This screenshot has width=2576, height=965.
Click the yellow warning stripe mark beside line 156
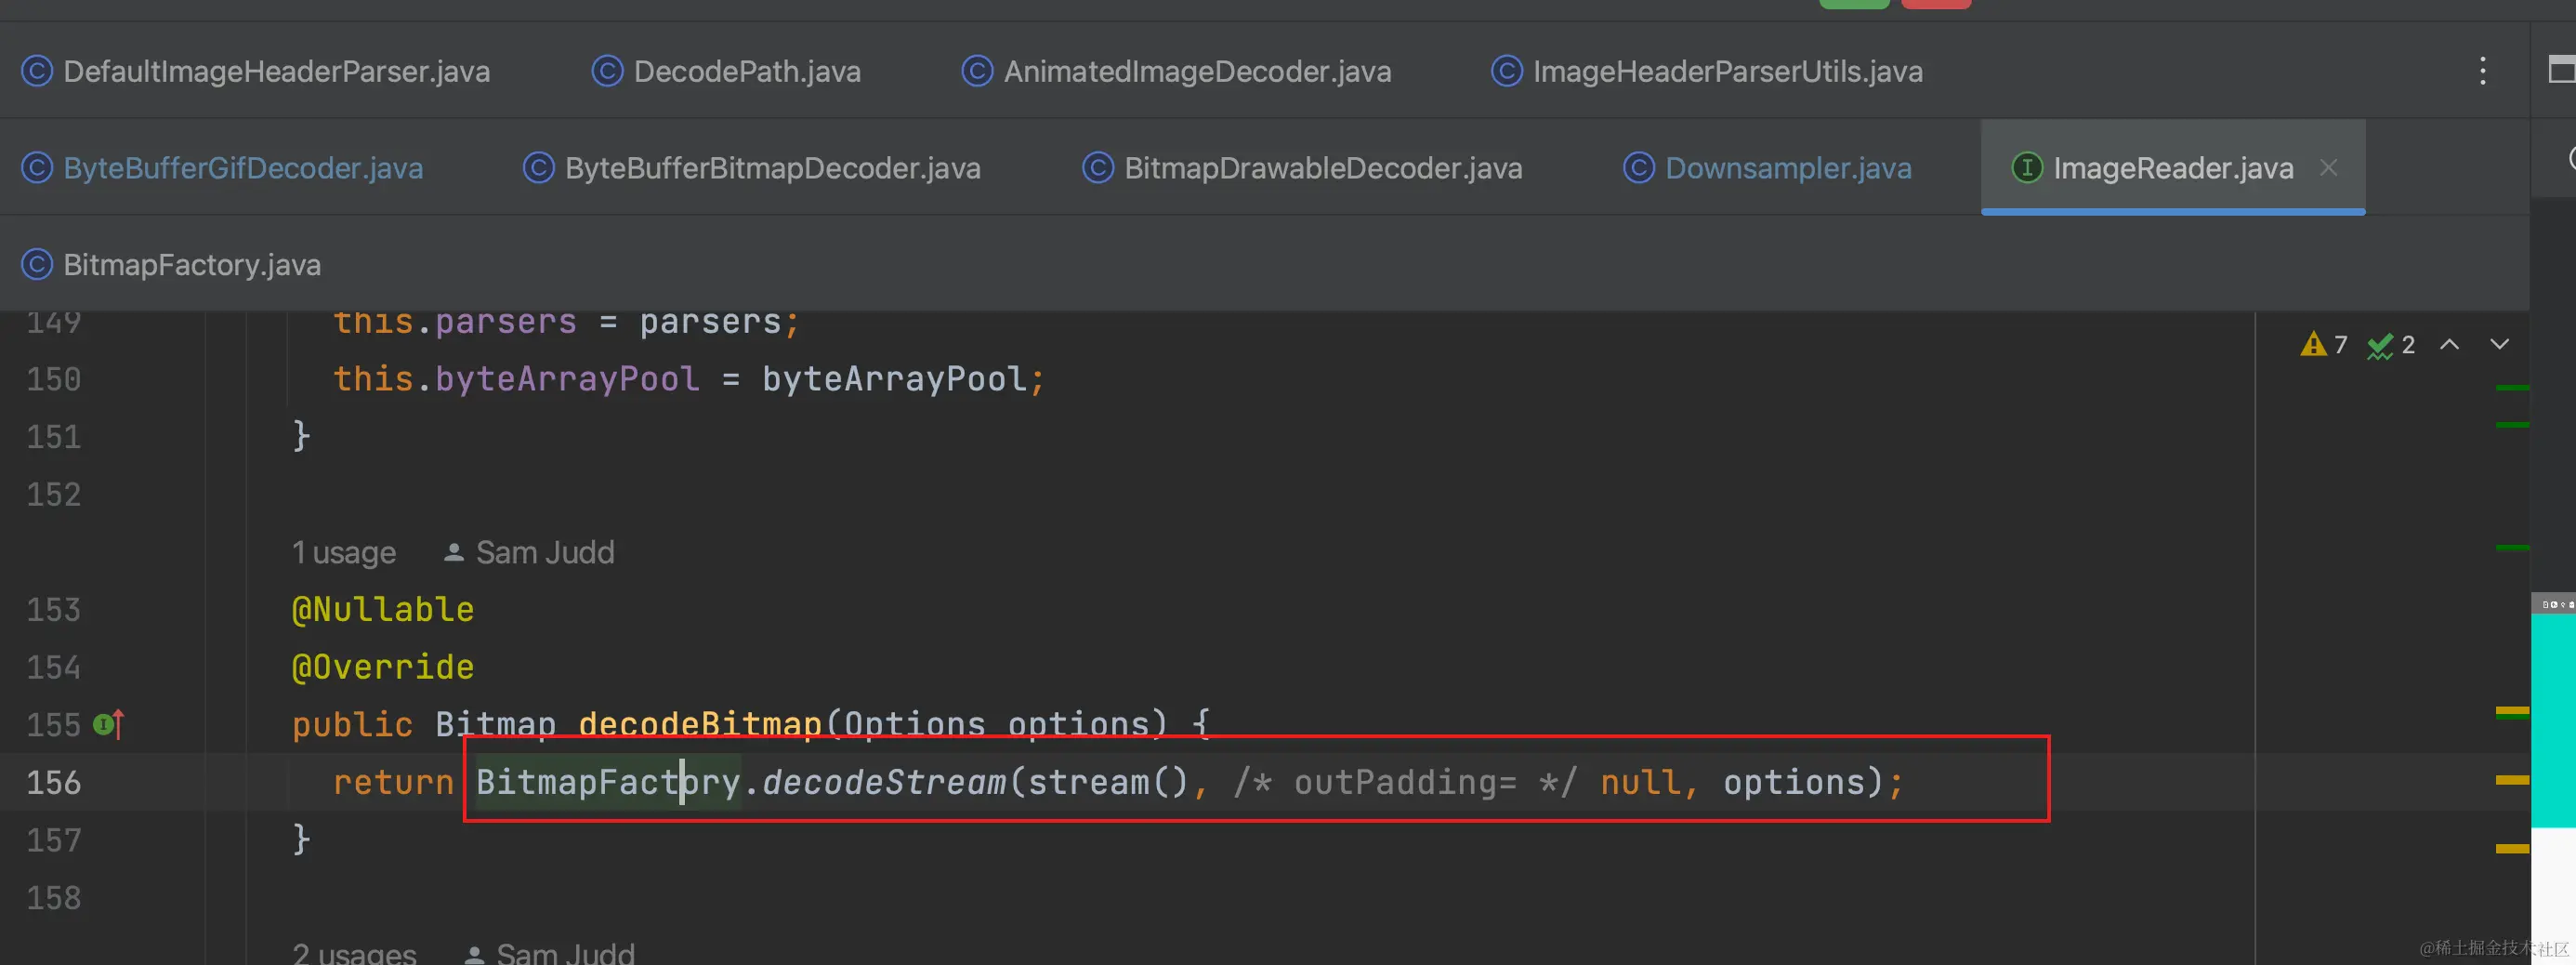(x=2511, y=780)
